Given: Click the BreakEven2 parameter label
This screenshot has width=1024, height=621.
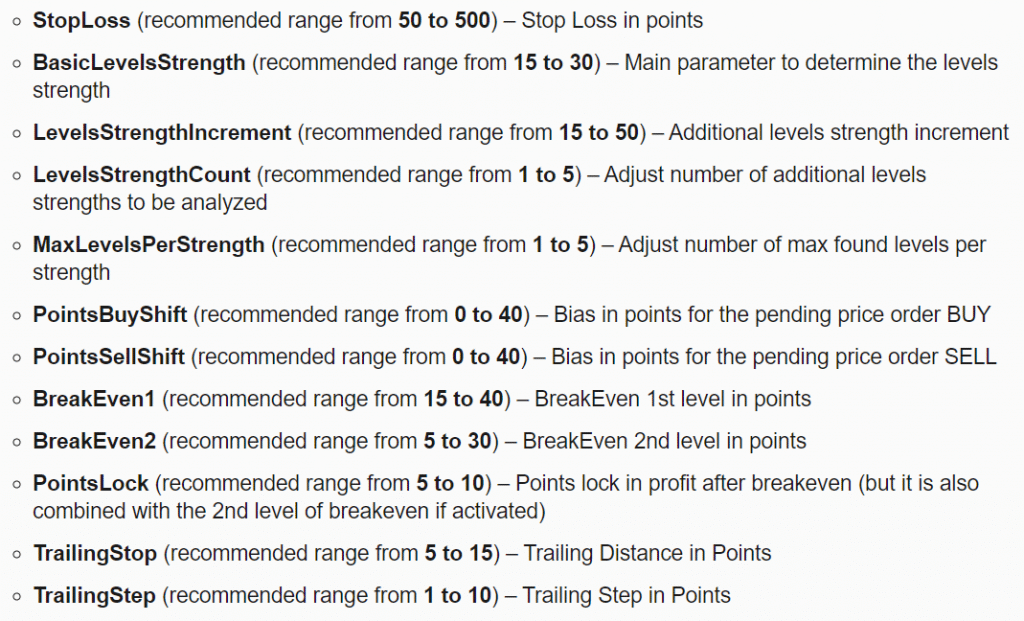Looking at the screenshot, I should pyautogui.click(x=94, y=441).
